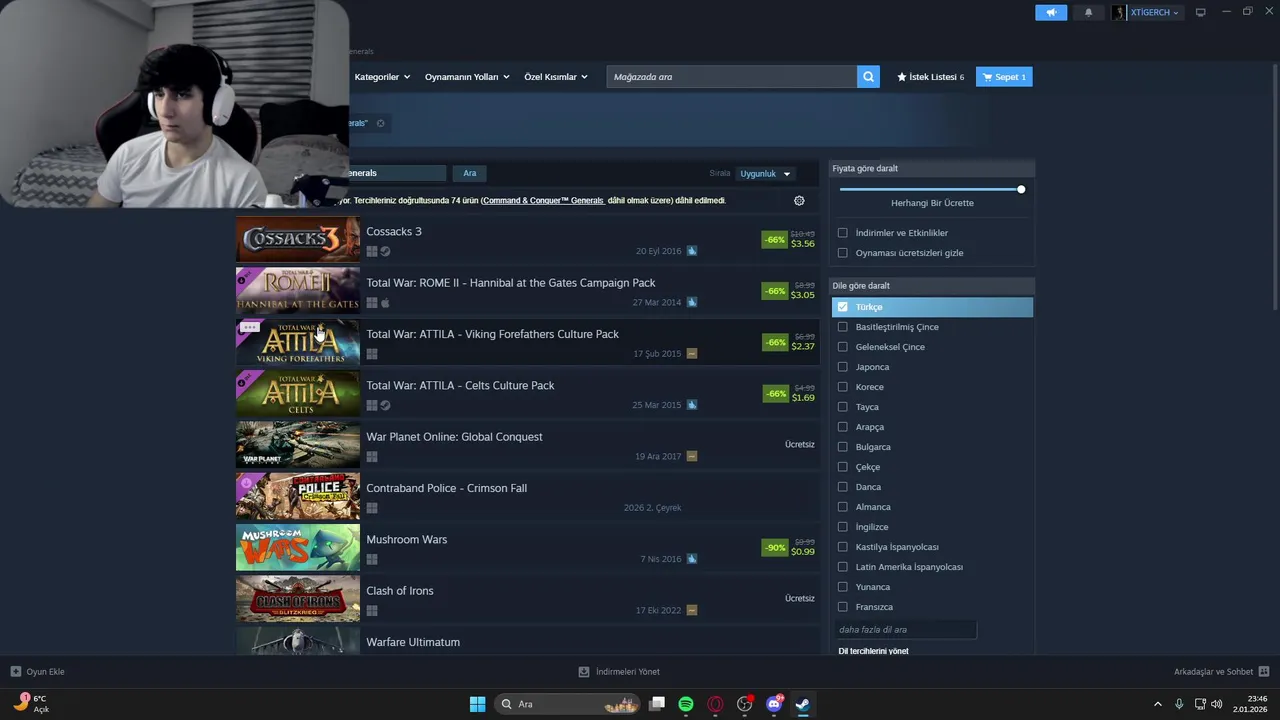
Task: Open the Windows Start menu
Action: tap(478, 704)
